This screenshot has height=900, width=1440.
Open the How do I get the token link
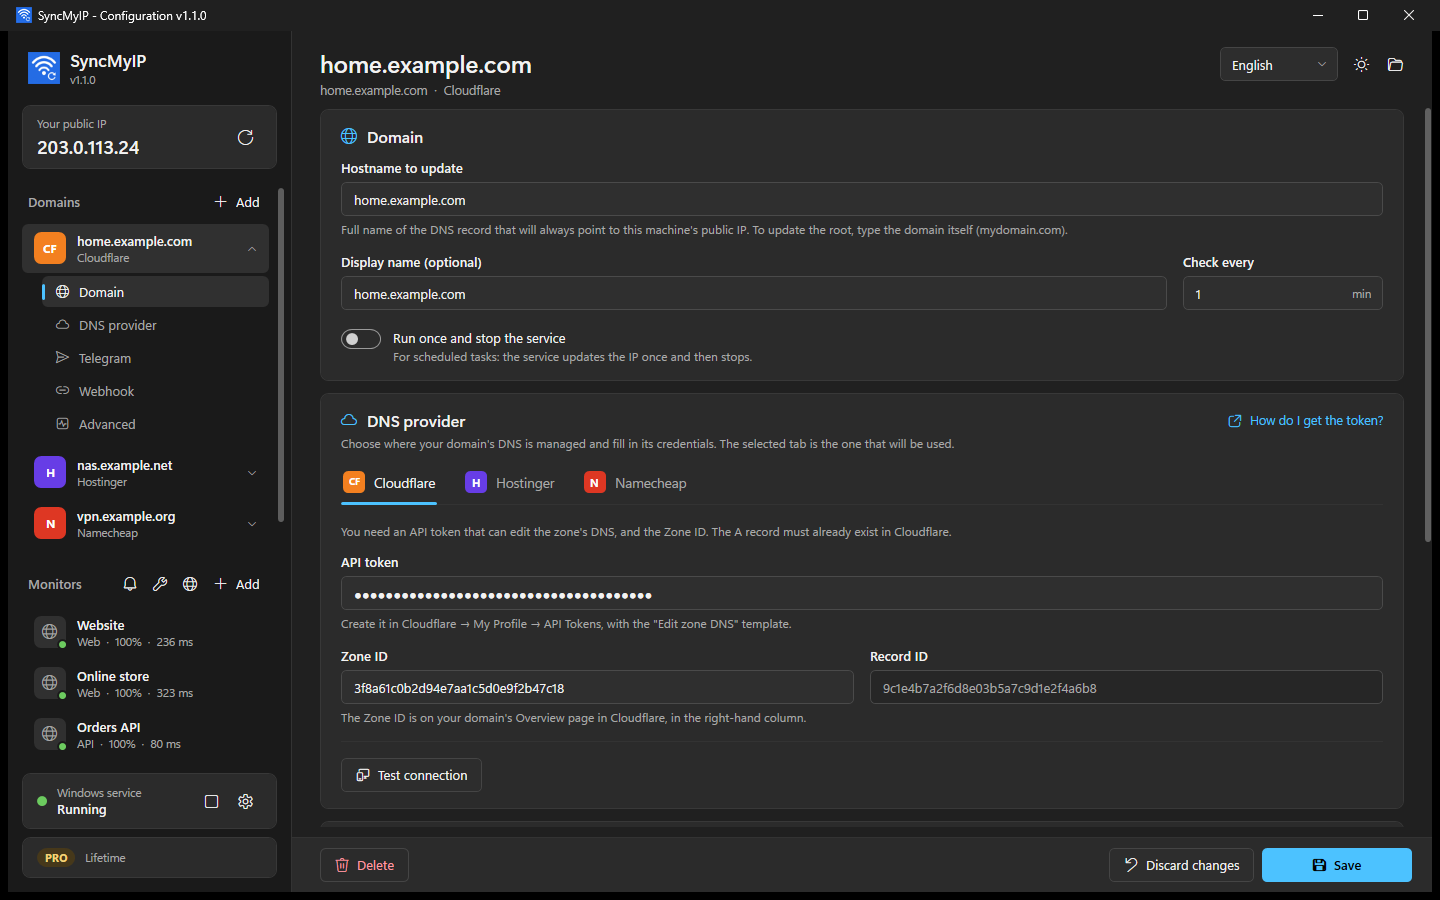(1306, 421)
